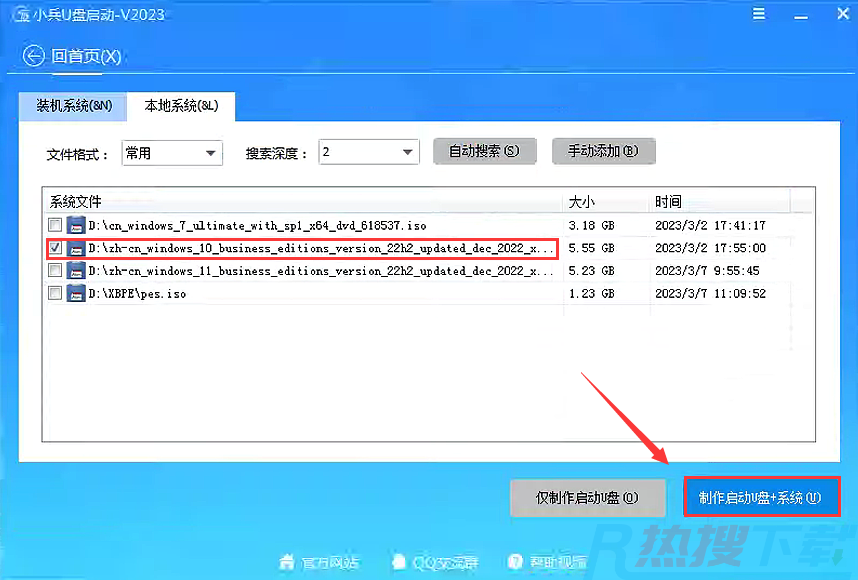
Task: Click 自动搜索(S) button
Action: click(x=484, y=151)
